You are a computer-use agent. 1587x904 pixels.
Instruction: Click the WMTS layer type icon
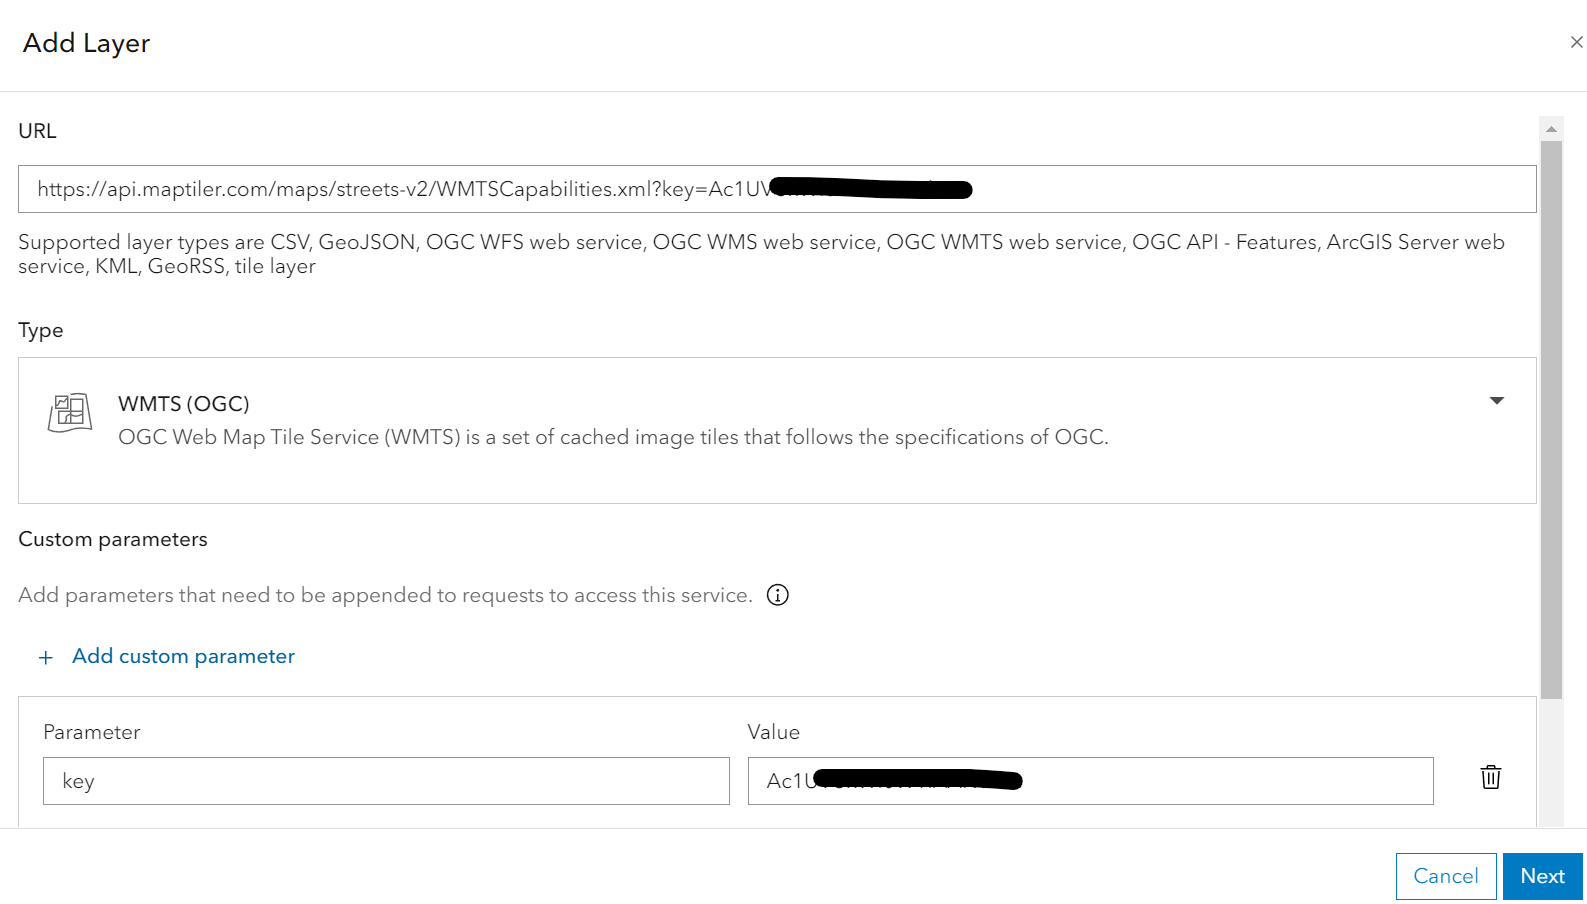point(70,412)
